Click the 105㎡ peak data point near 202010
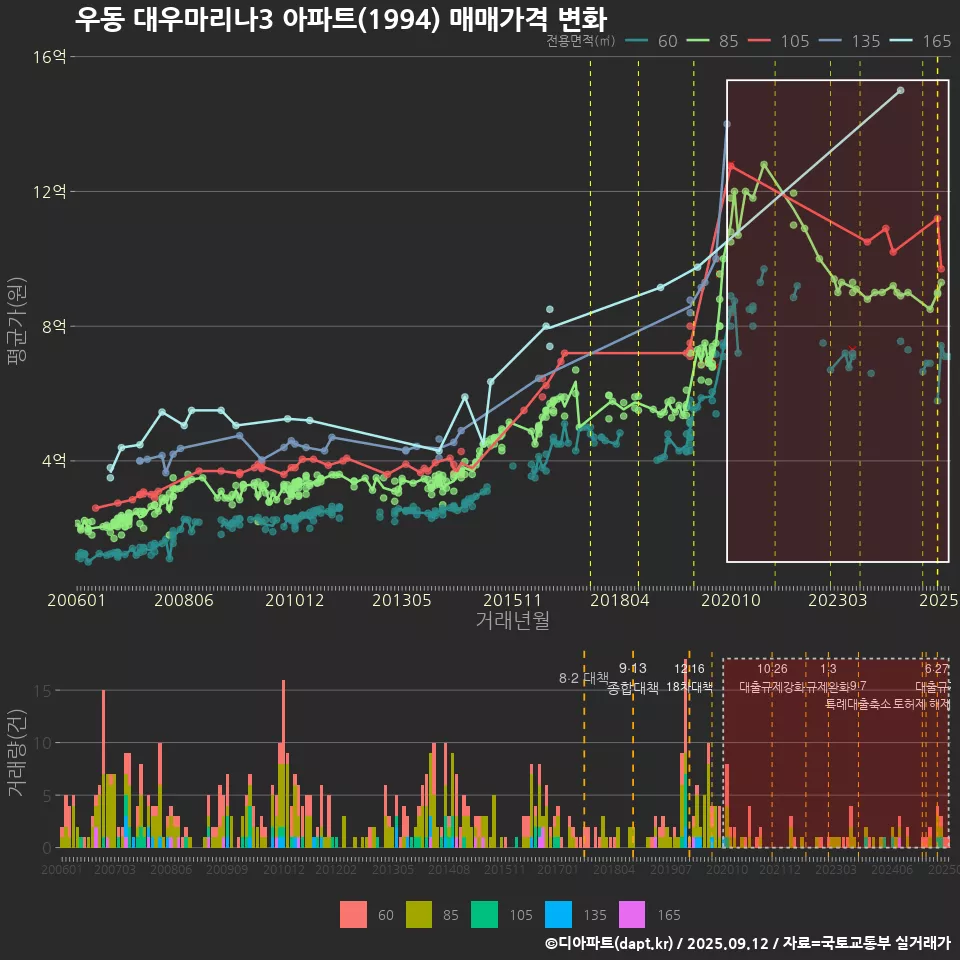Image resolution: width=960 pixels, height=960 pixels. (730, 165)
